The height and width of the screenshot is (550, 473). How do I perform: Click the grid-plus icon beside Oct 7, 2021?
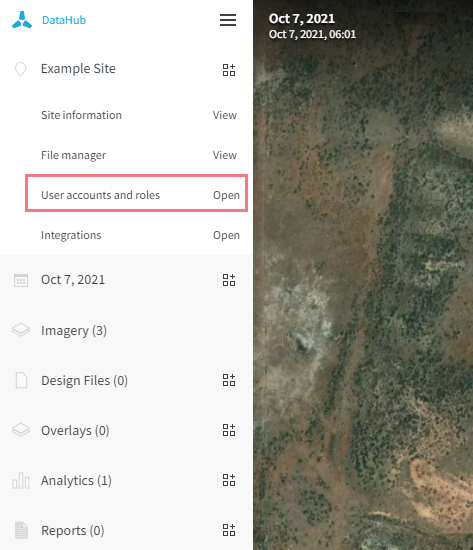229,280
